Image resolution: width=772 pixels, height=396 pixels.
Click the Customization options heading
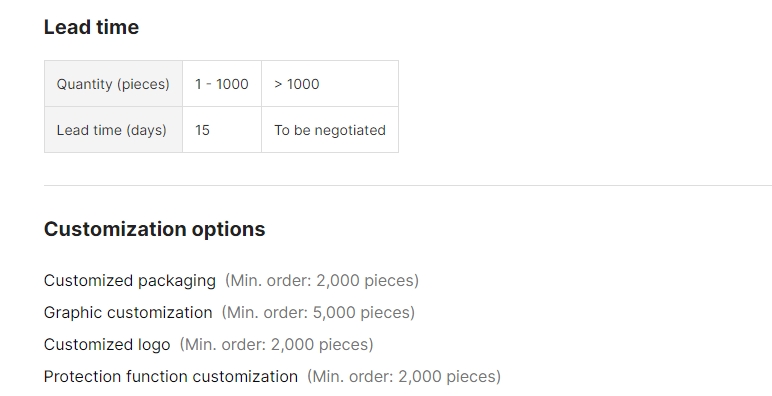(155, 230)
